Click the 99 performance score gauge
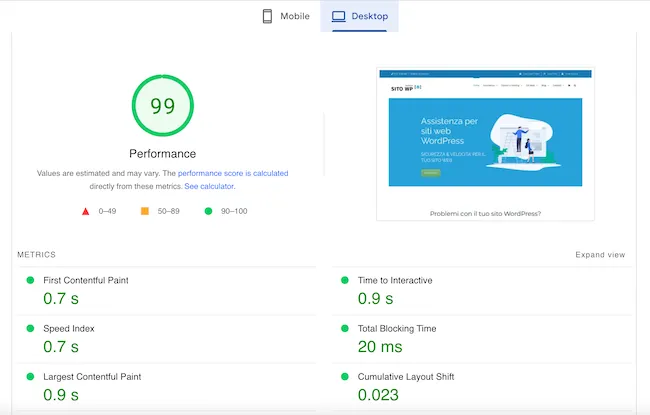 point(162,106)
